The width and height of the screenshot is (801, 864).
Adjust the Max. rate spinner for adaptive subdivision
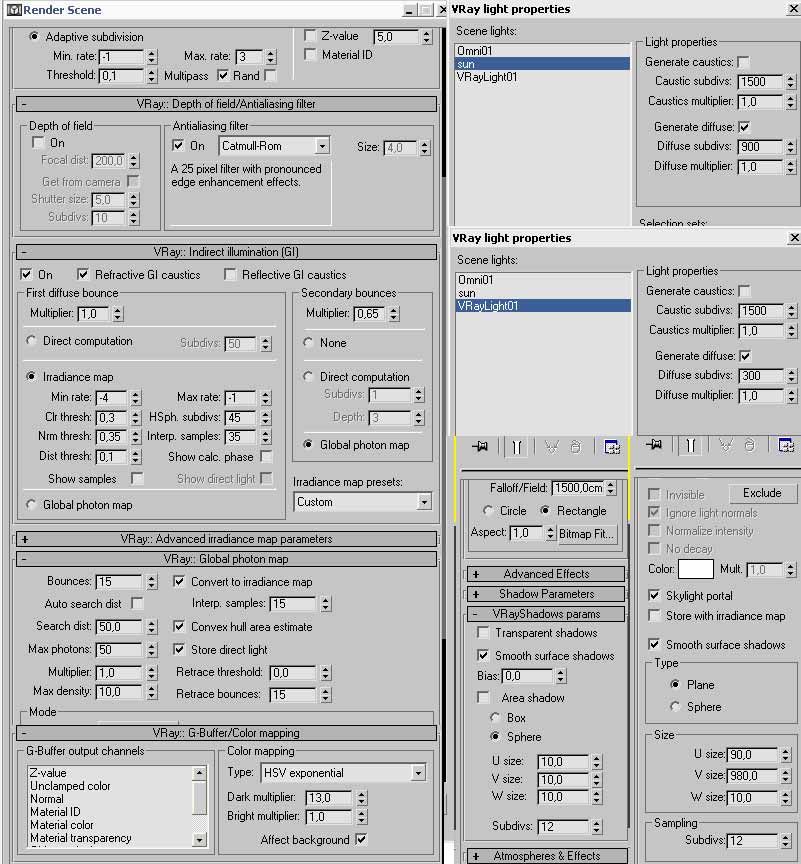270,57
